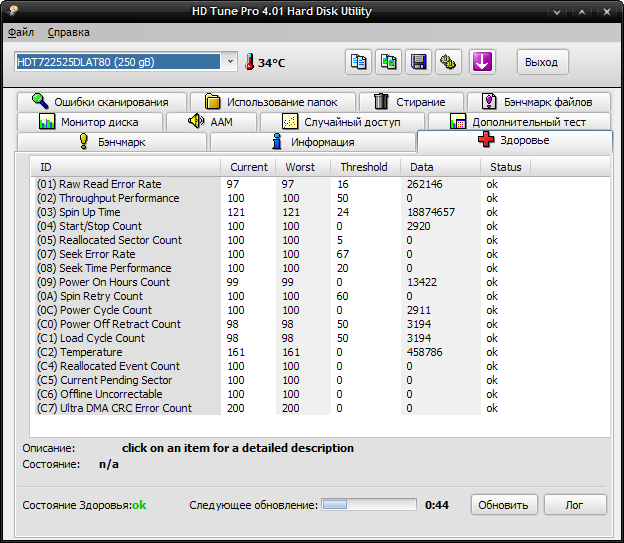Open the Информация tab

pyautogui.click(x=311, y=142)
